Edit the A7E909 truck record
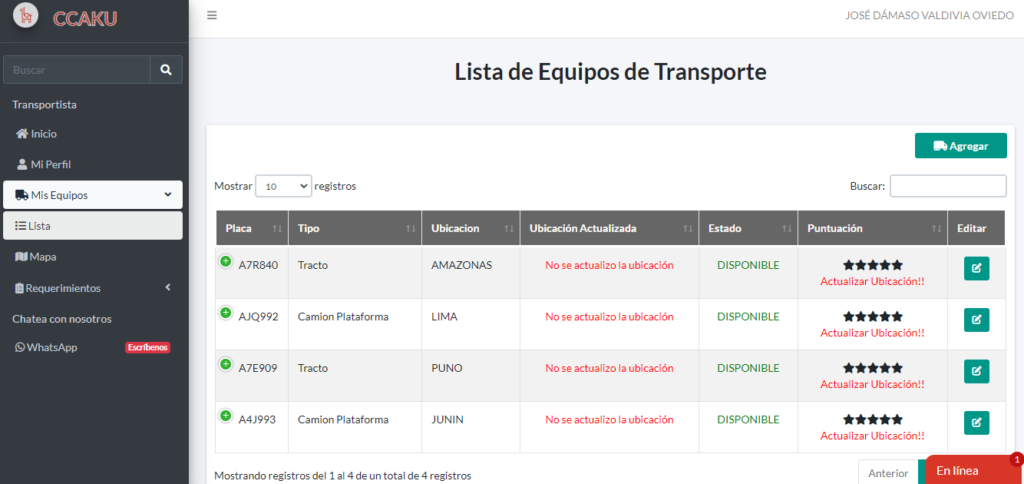This screenshot has height=484, width=1024. pos(976,371)
